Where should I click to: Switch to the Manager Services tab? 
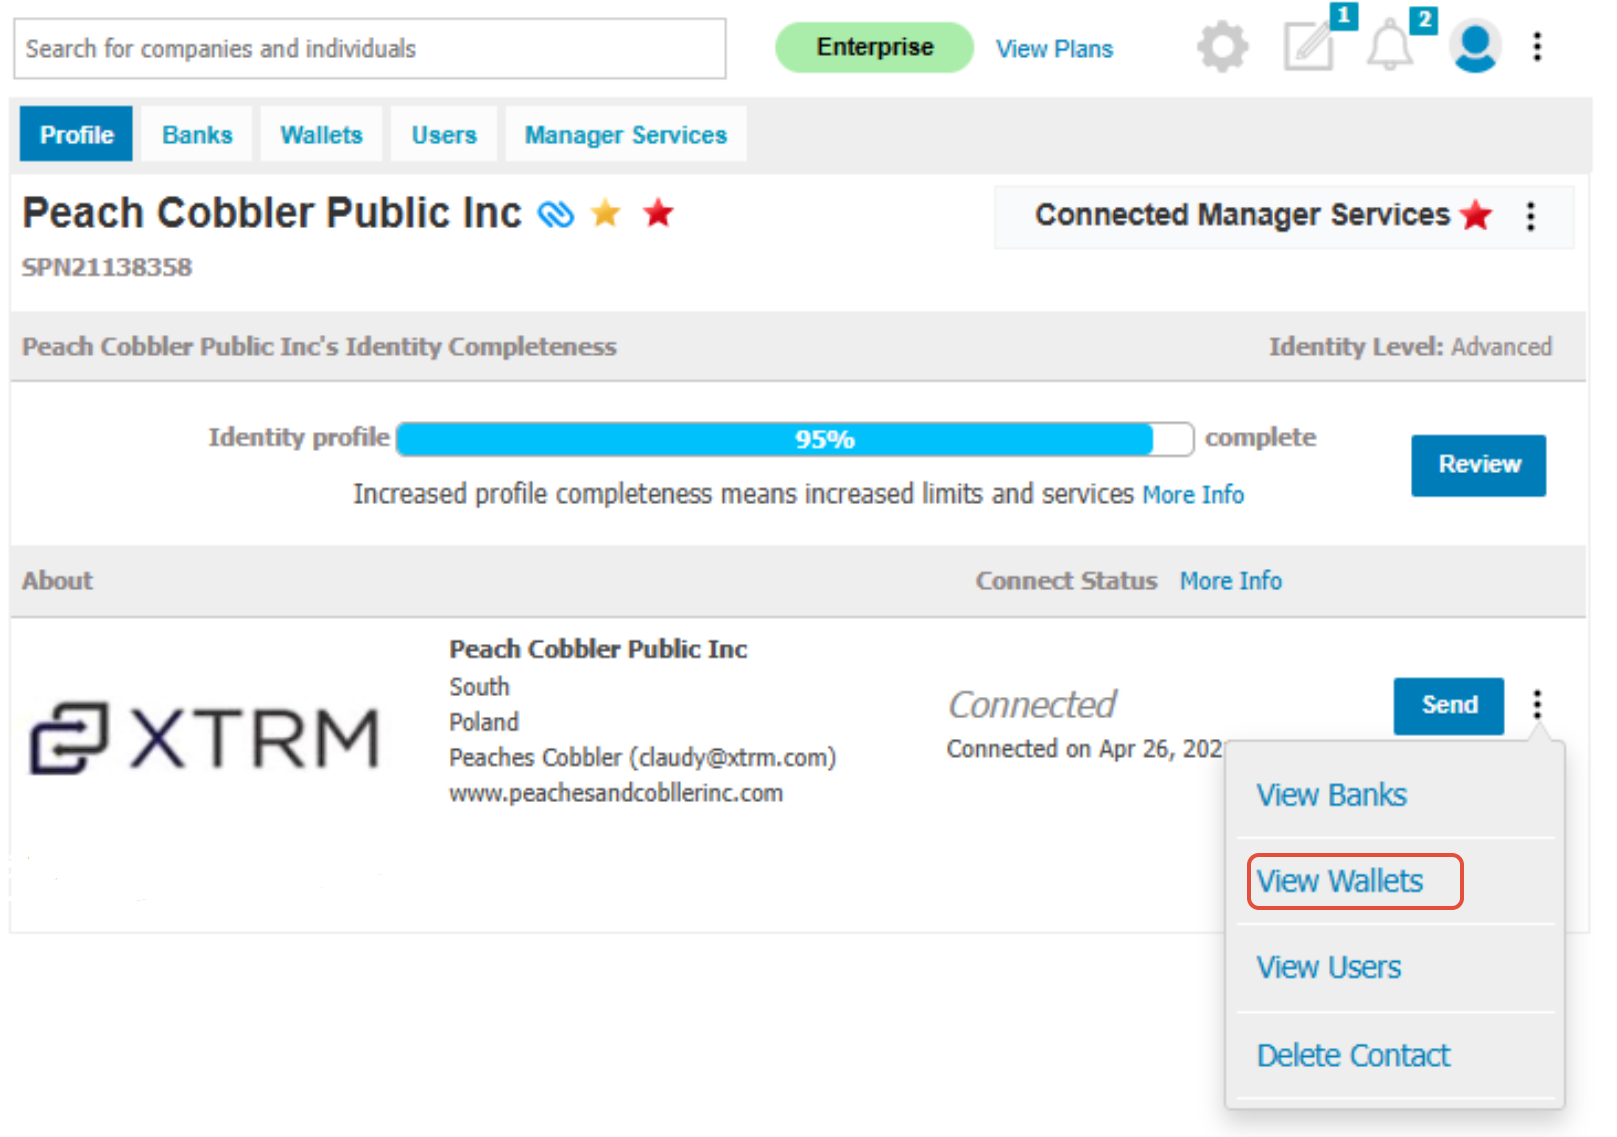pyautogui.click(x=626, y=134)
